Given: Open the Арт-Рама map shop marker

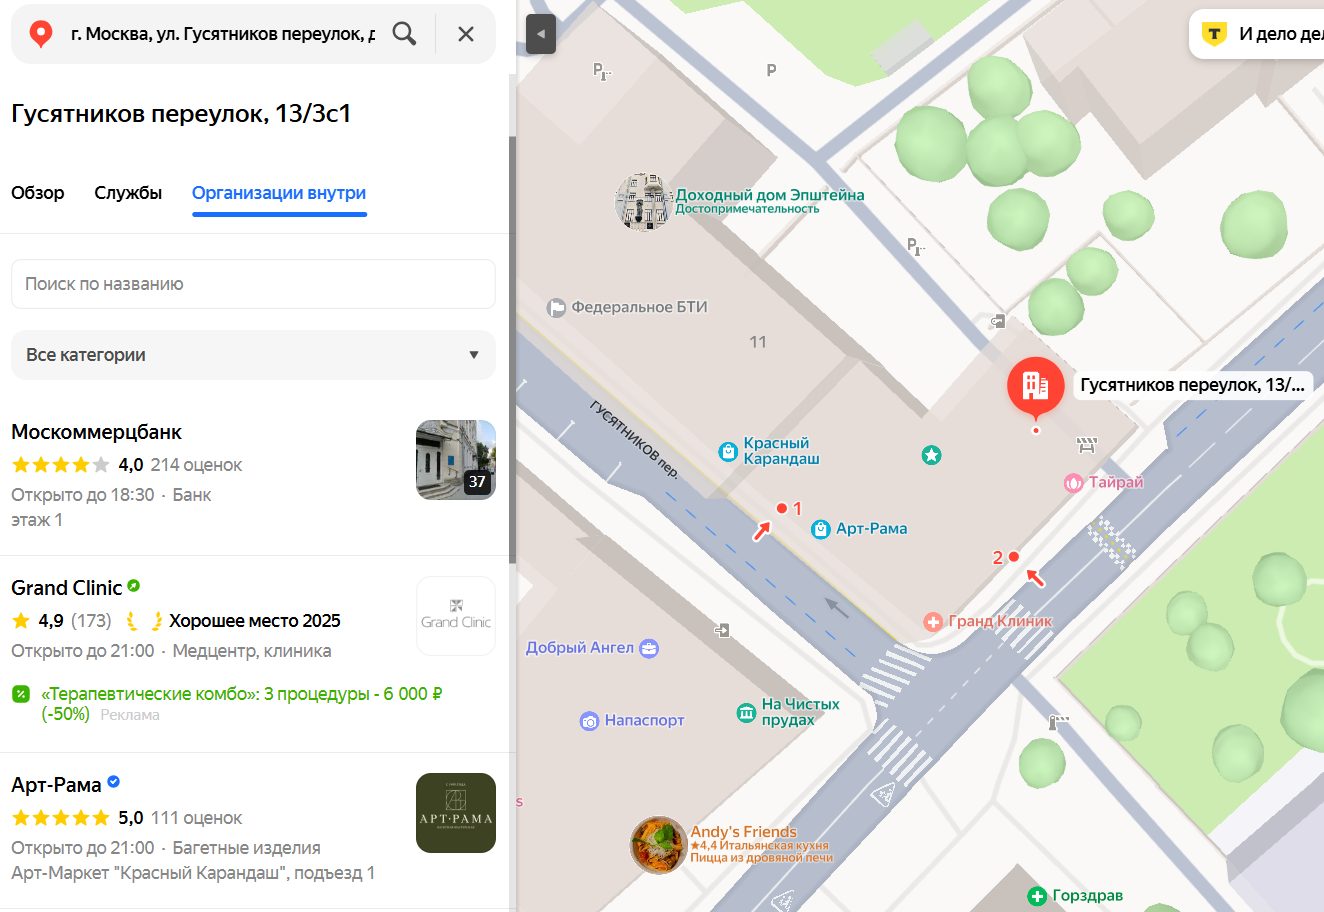Looking at the screenshot, I should [x=821, y=529].
